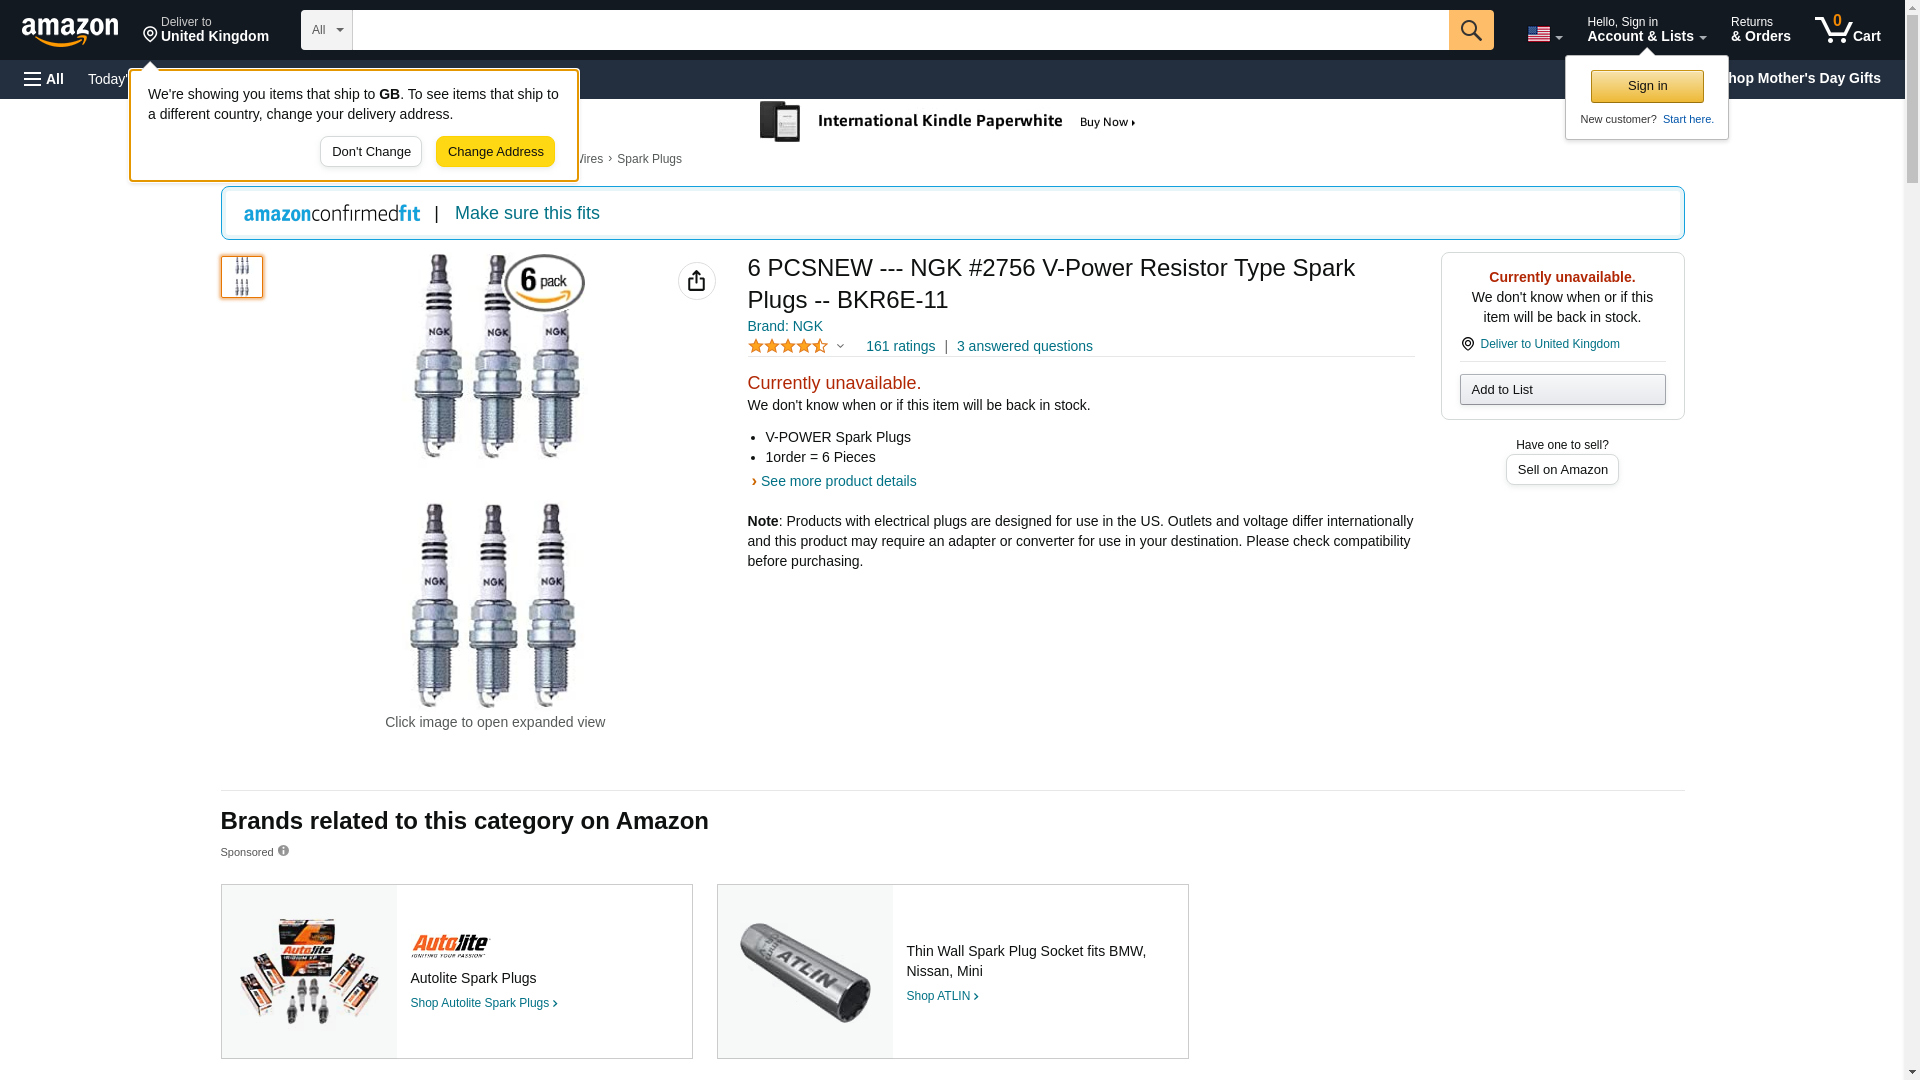The image size is (1920, 1080).
Task: Click the Don't Change button
Action: [x=371, y=152]
